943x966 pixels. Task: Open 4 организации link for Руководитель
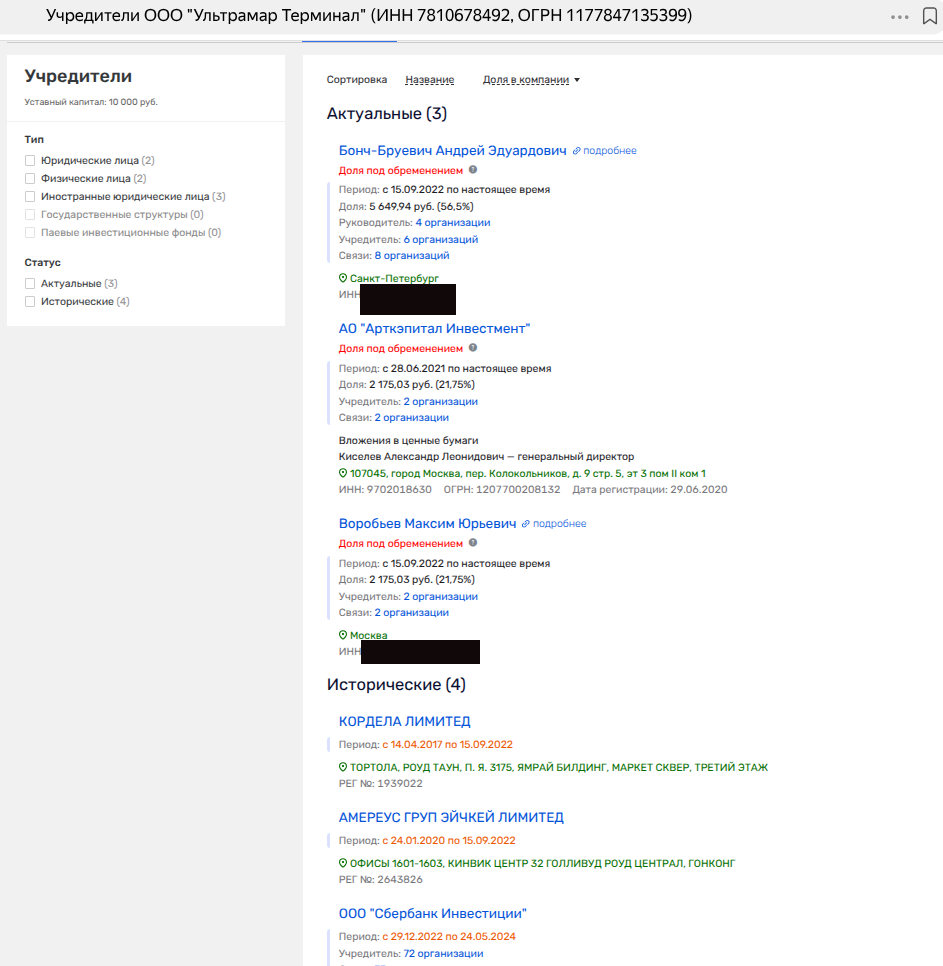(x=452, y=223)
